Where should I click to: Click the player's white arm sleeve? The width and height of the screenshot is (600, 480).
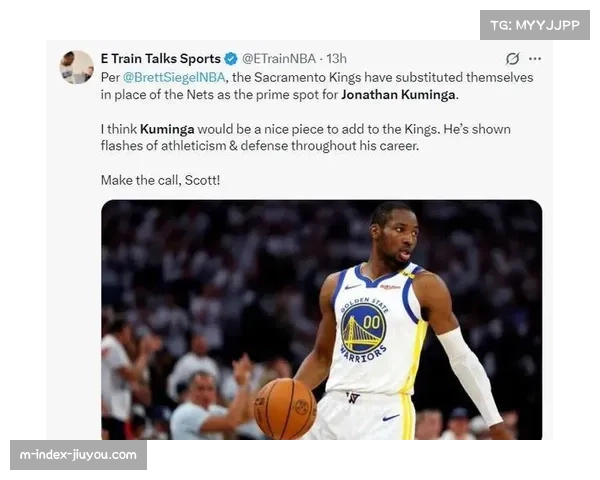[x=470, y=376]
